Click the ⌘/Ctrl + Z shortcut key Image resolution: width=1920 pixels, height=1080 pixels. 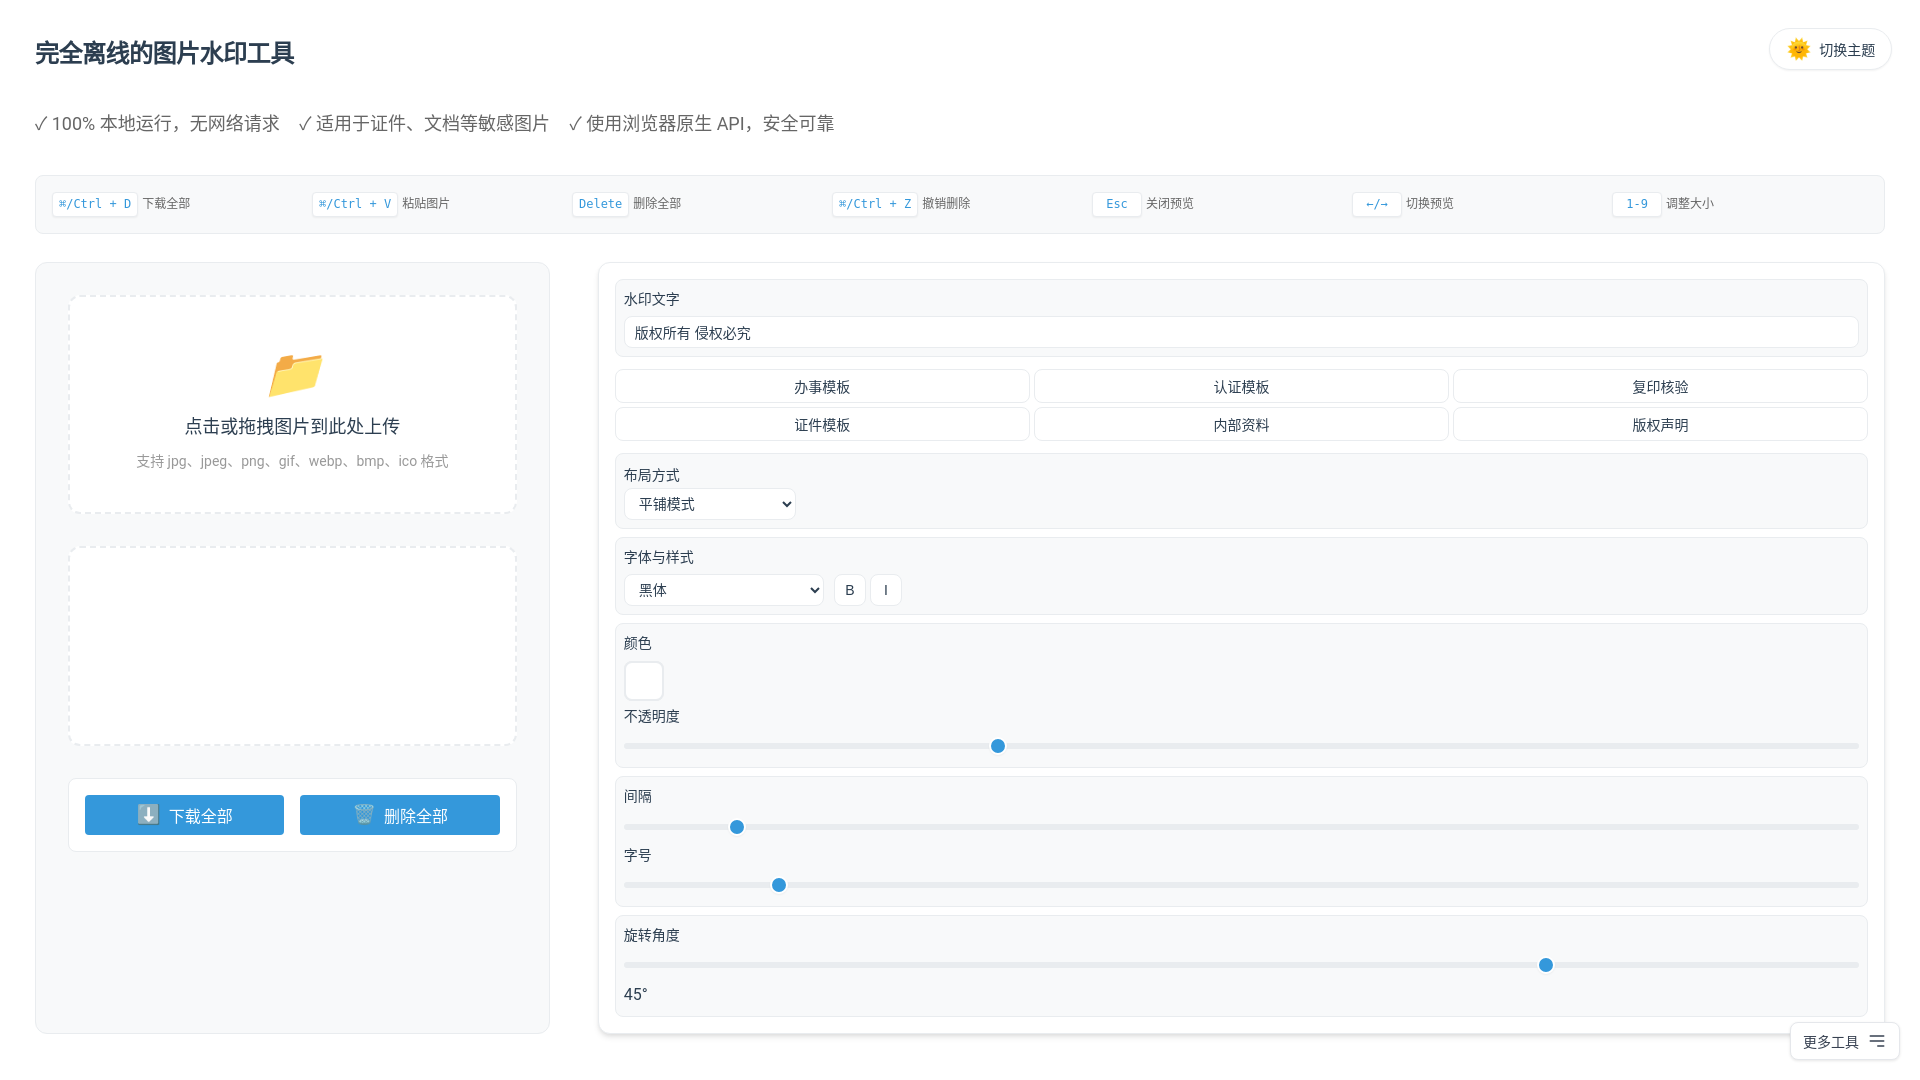pos(875,204)
